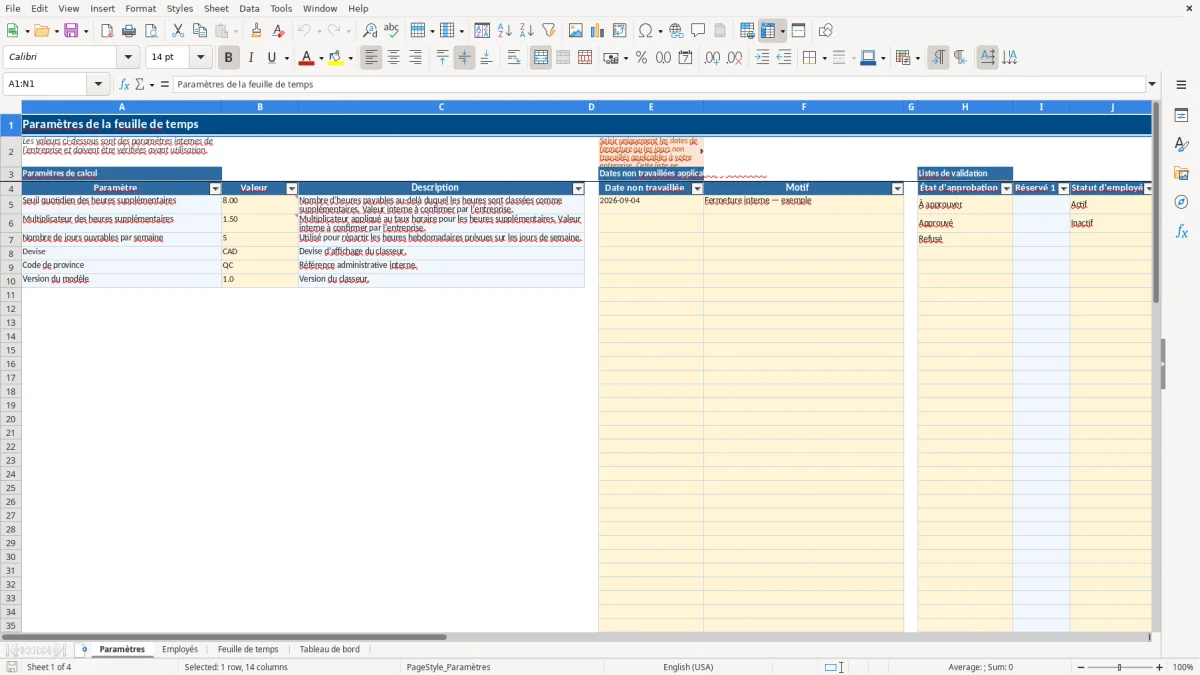Insert an image
The width and height of the screenshot is (1200, 675).
click(x=576, y=31)
